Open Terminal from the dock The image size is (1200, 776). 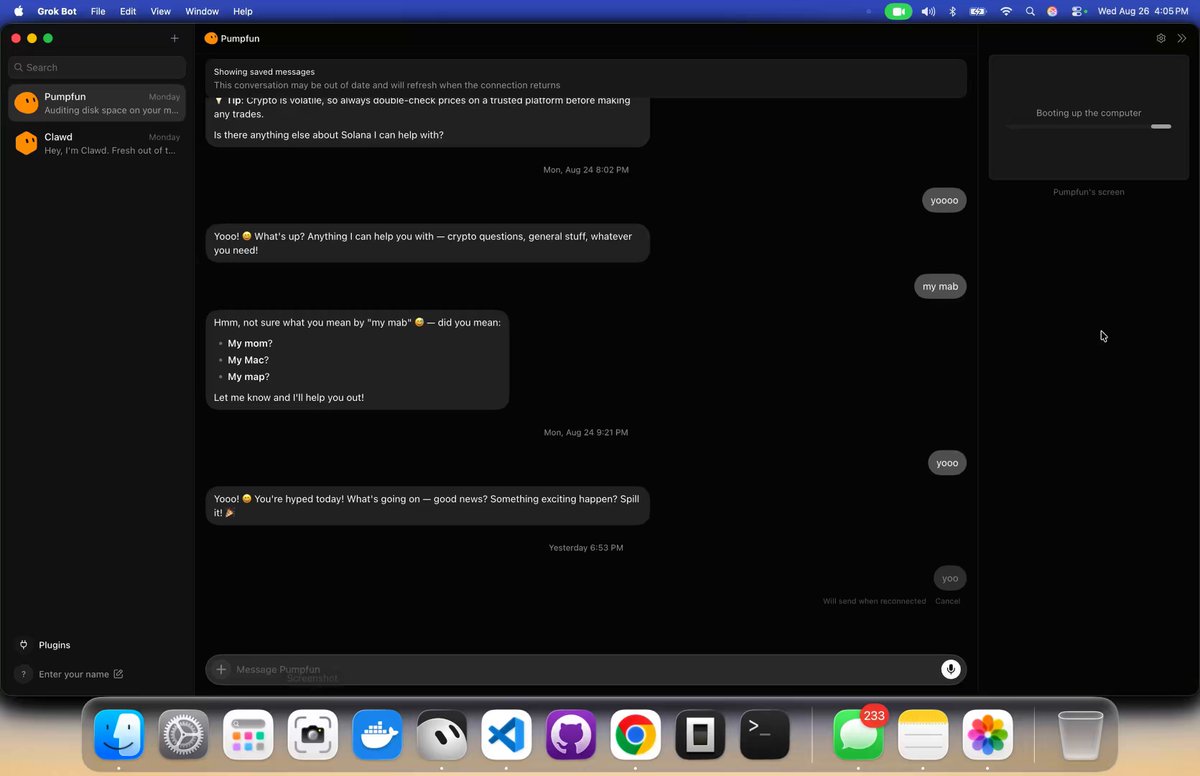(765, 735)
